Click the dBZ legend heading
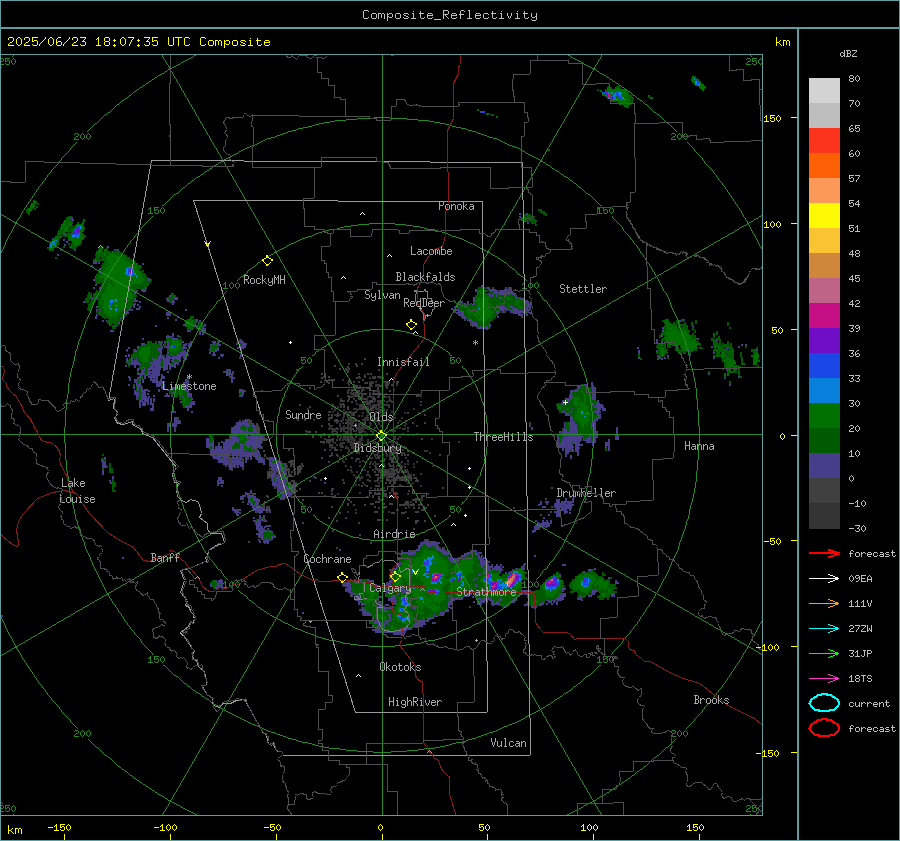 (848, 54)
